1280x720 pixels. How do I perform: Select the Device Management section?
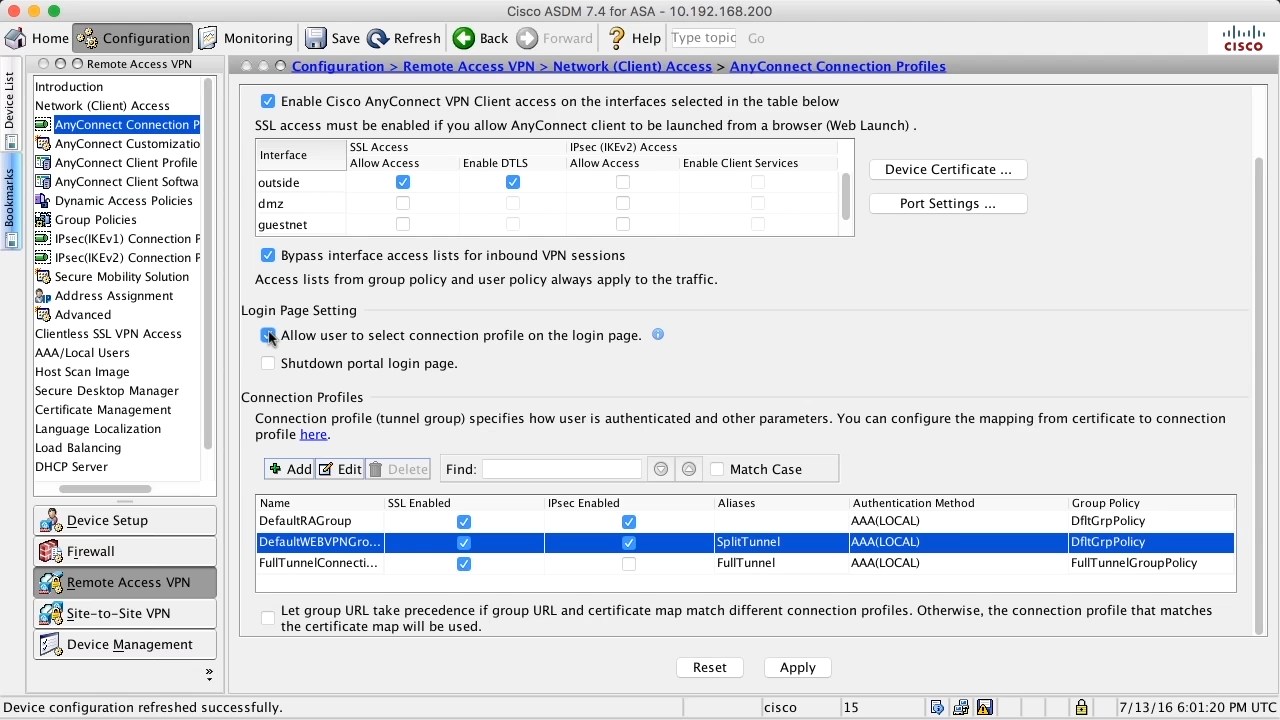click(125, 645)
